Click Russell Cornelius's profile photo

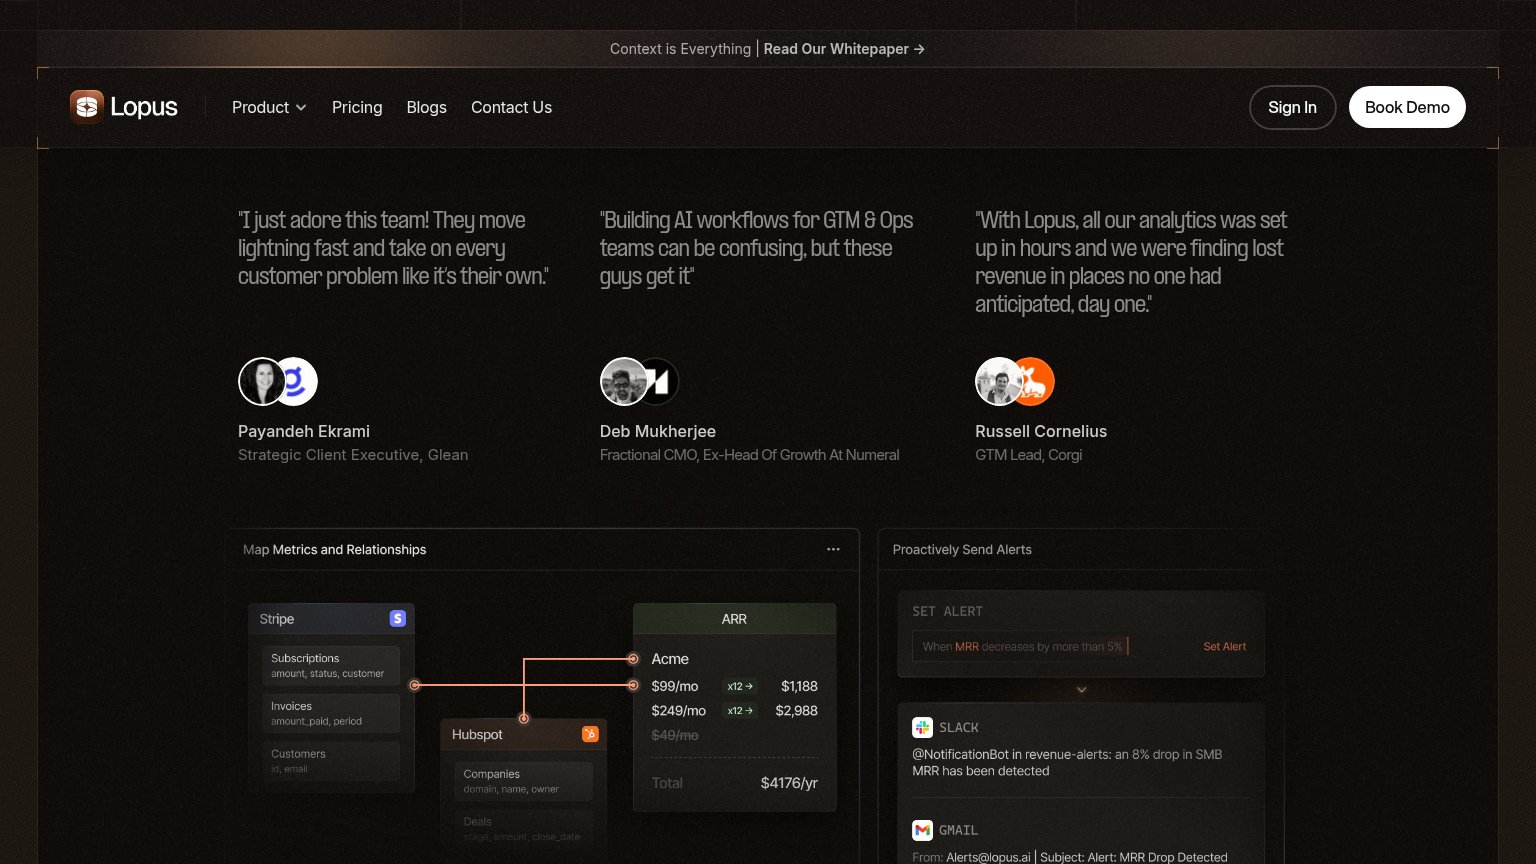[998, 381]
